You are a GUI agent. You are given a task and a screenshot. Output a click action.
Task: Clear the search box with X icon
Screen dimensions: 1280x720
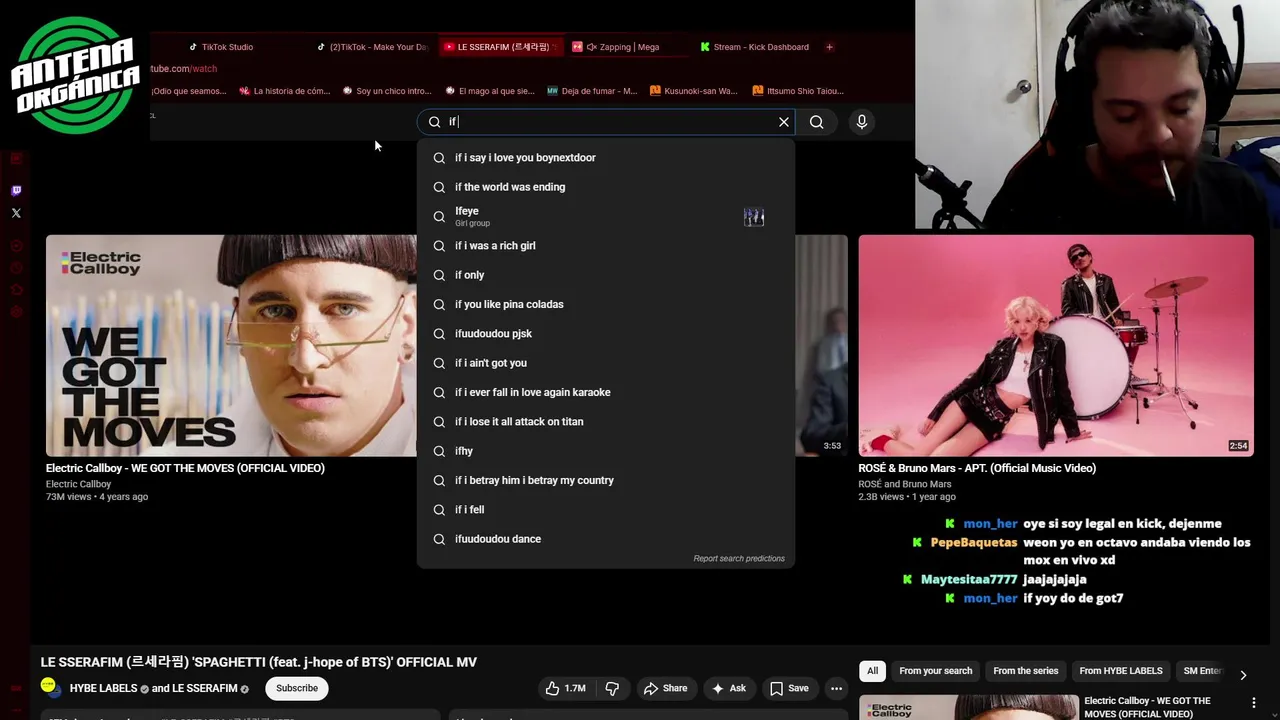click(x=784, y=122)
